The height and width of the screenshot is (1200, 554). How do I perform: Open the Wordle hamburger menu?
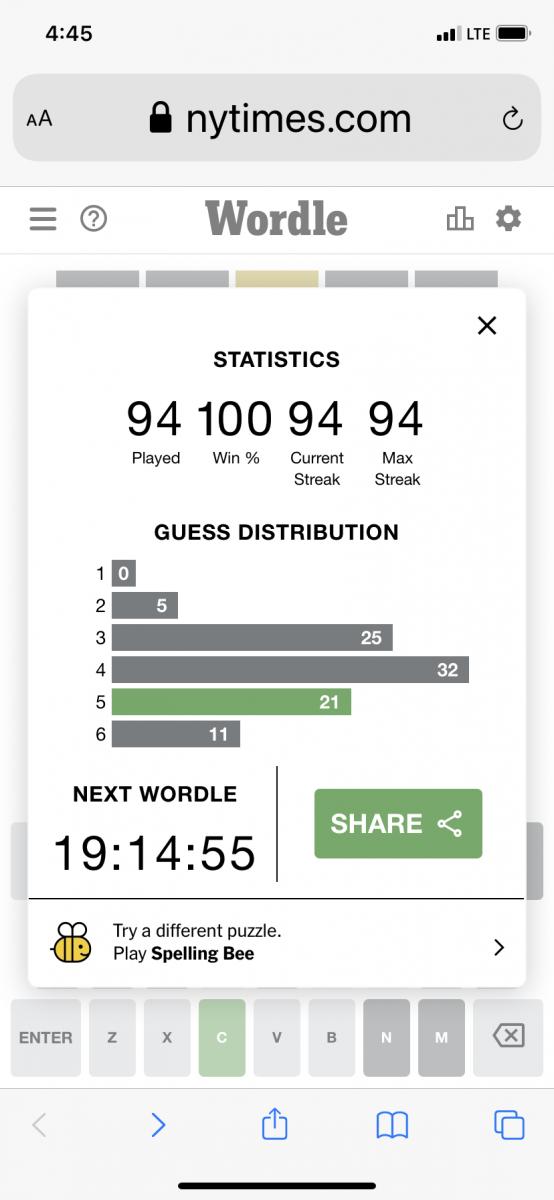(x=43, y=219)
